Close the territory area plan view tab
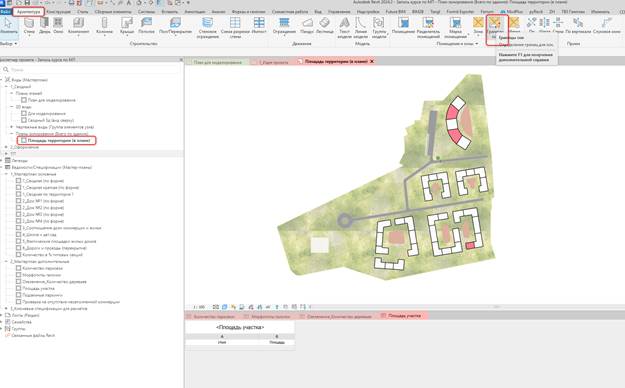The width and height of the screenshot is (625, 388). coord(372,61)
